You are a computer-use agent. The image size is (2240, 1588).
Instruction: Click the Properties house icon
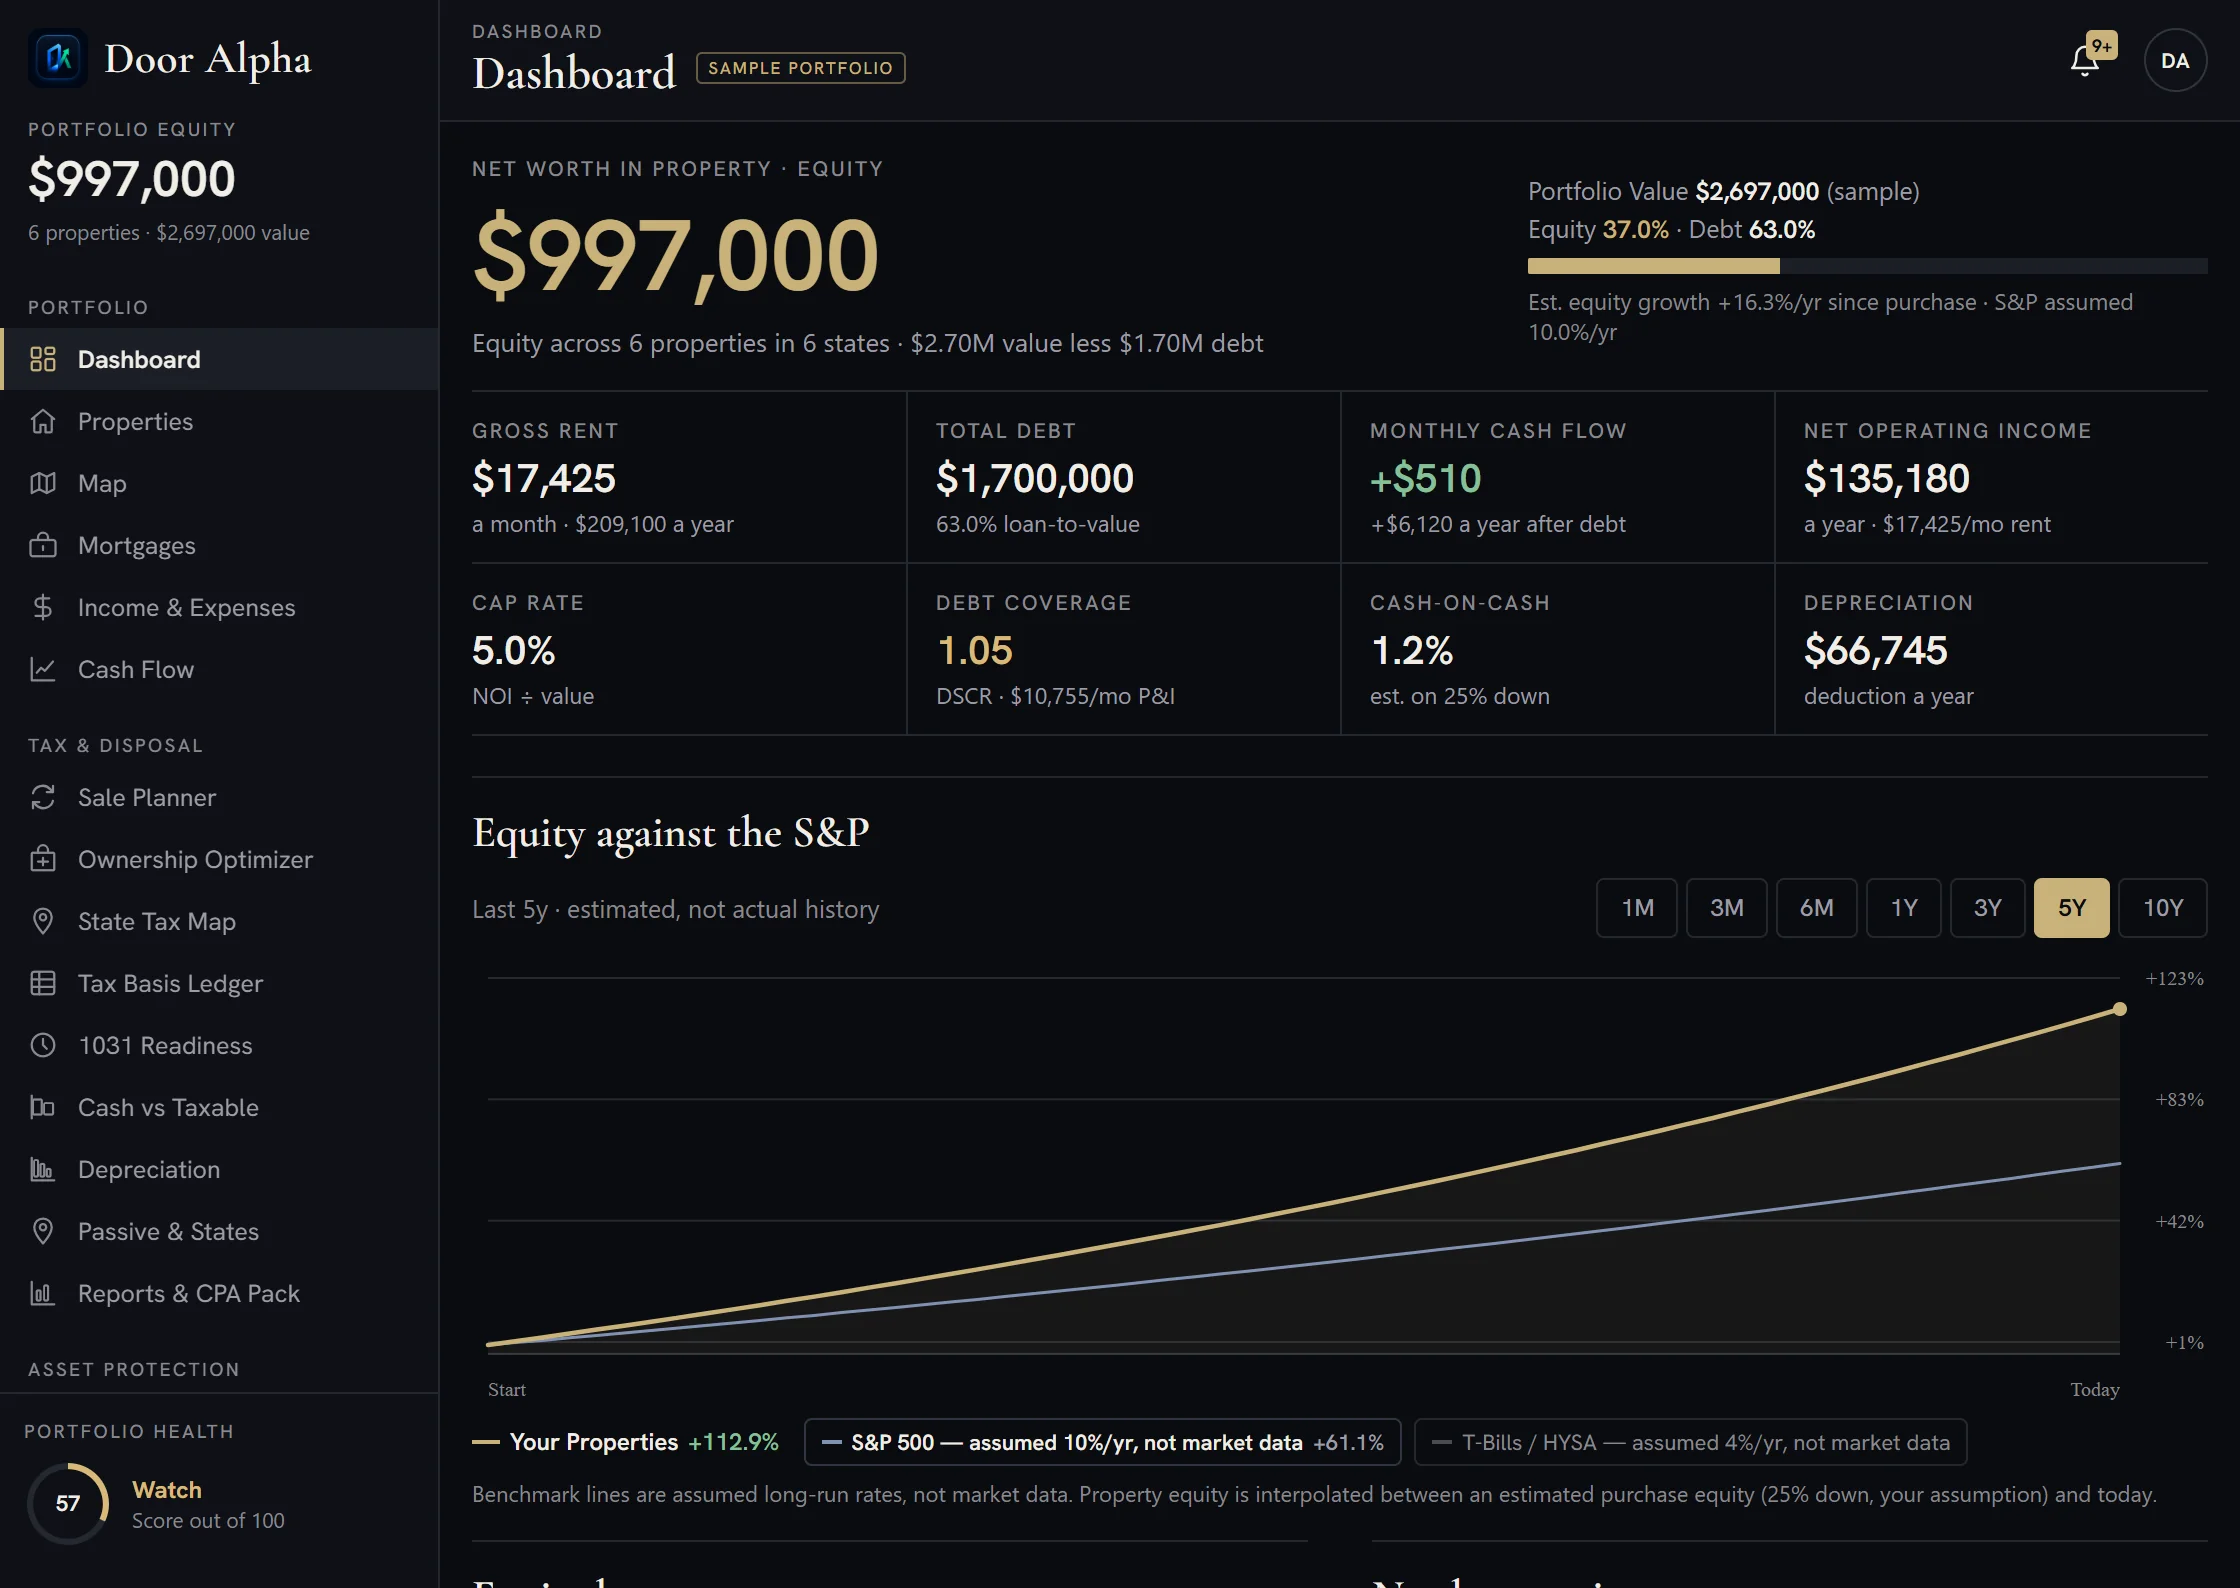pyautogui.click(x=43, y=421)
